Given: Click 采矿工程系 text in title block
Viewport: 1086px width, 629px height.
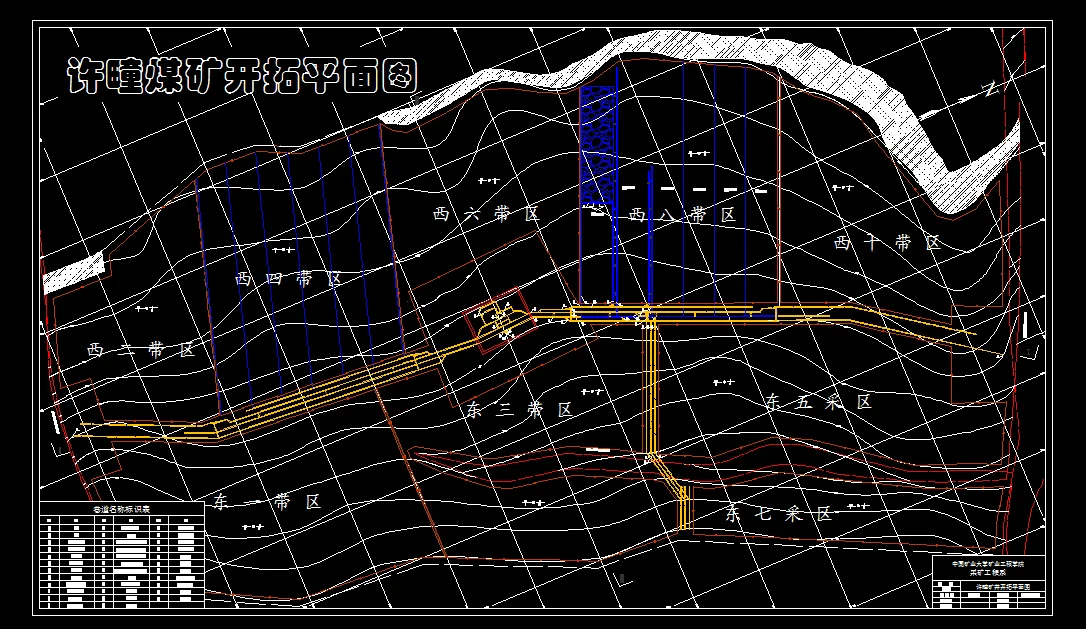Looking at the screenshot, I should coord(988,573).
